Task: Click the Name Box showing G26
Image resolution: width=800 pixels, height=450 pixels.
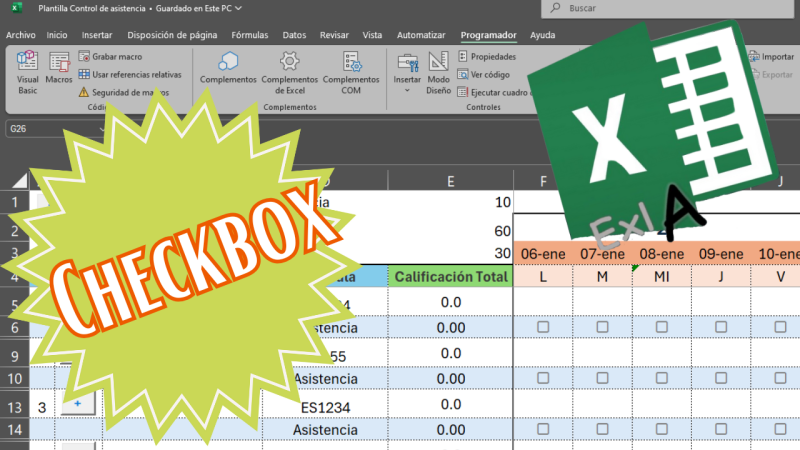Action: point(54,129)
